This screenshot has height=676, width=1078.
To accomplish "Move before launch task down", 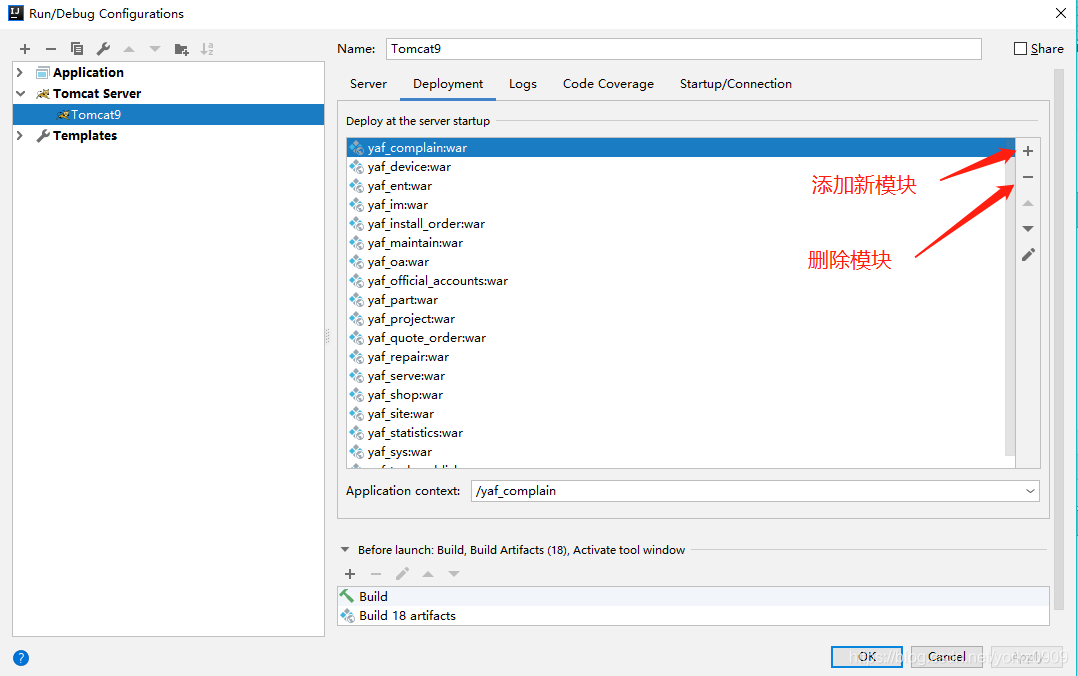I will (454, 574).
